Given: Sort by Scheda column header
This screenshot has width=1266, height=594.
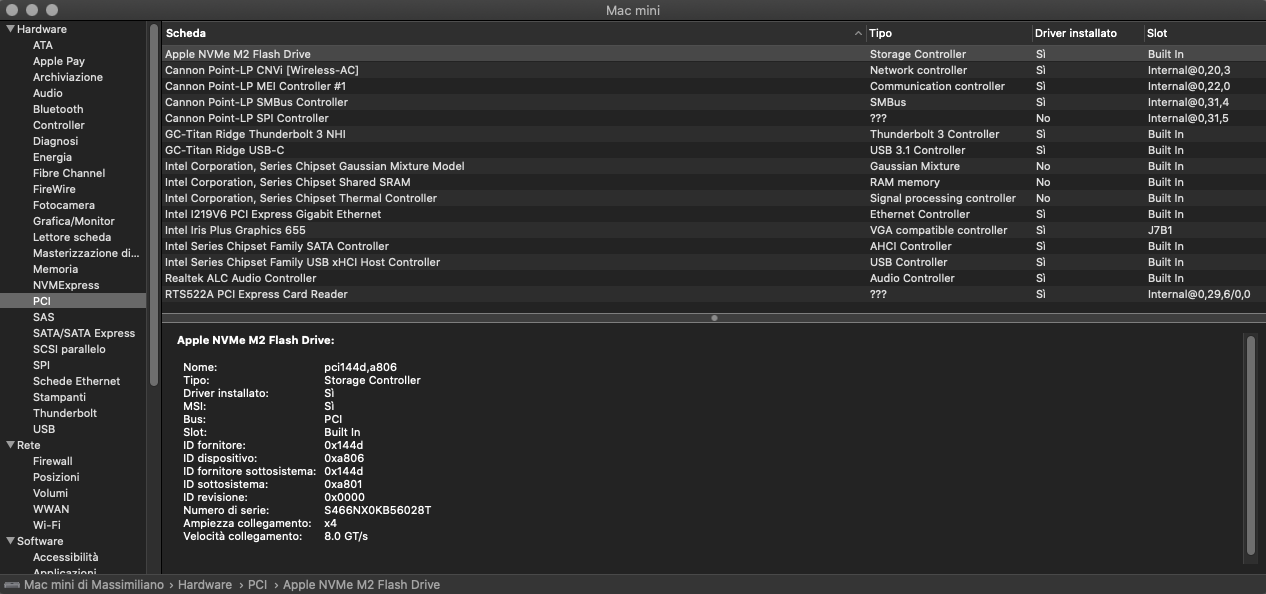Looking at the screenshot, I should coord(514,33).
